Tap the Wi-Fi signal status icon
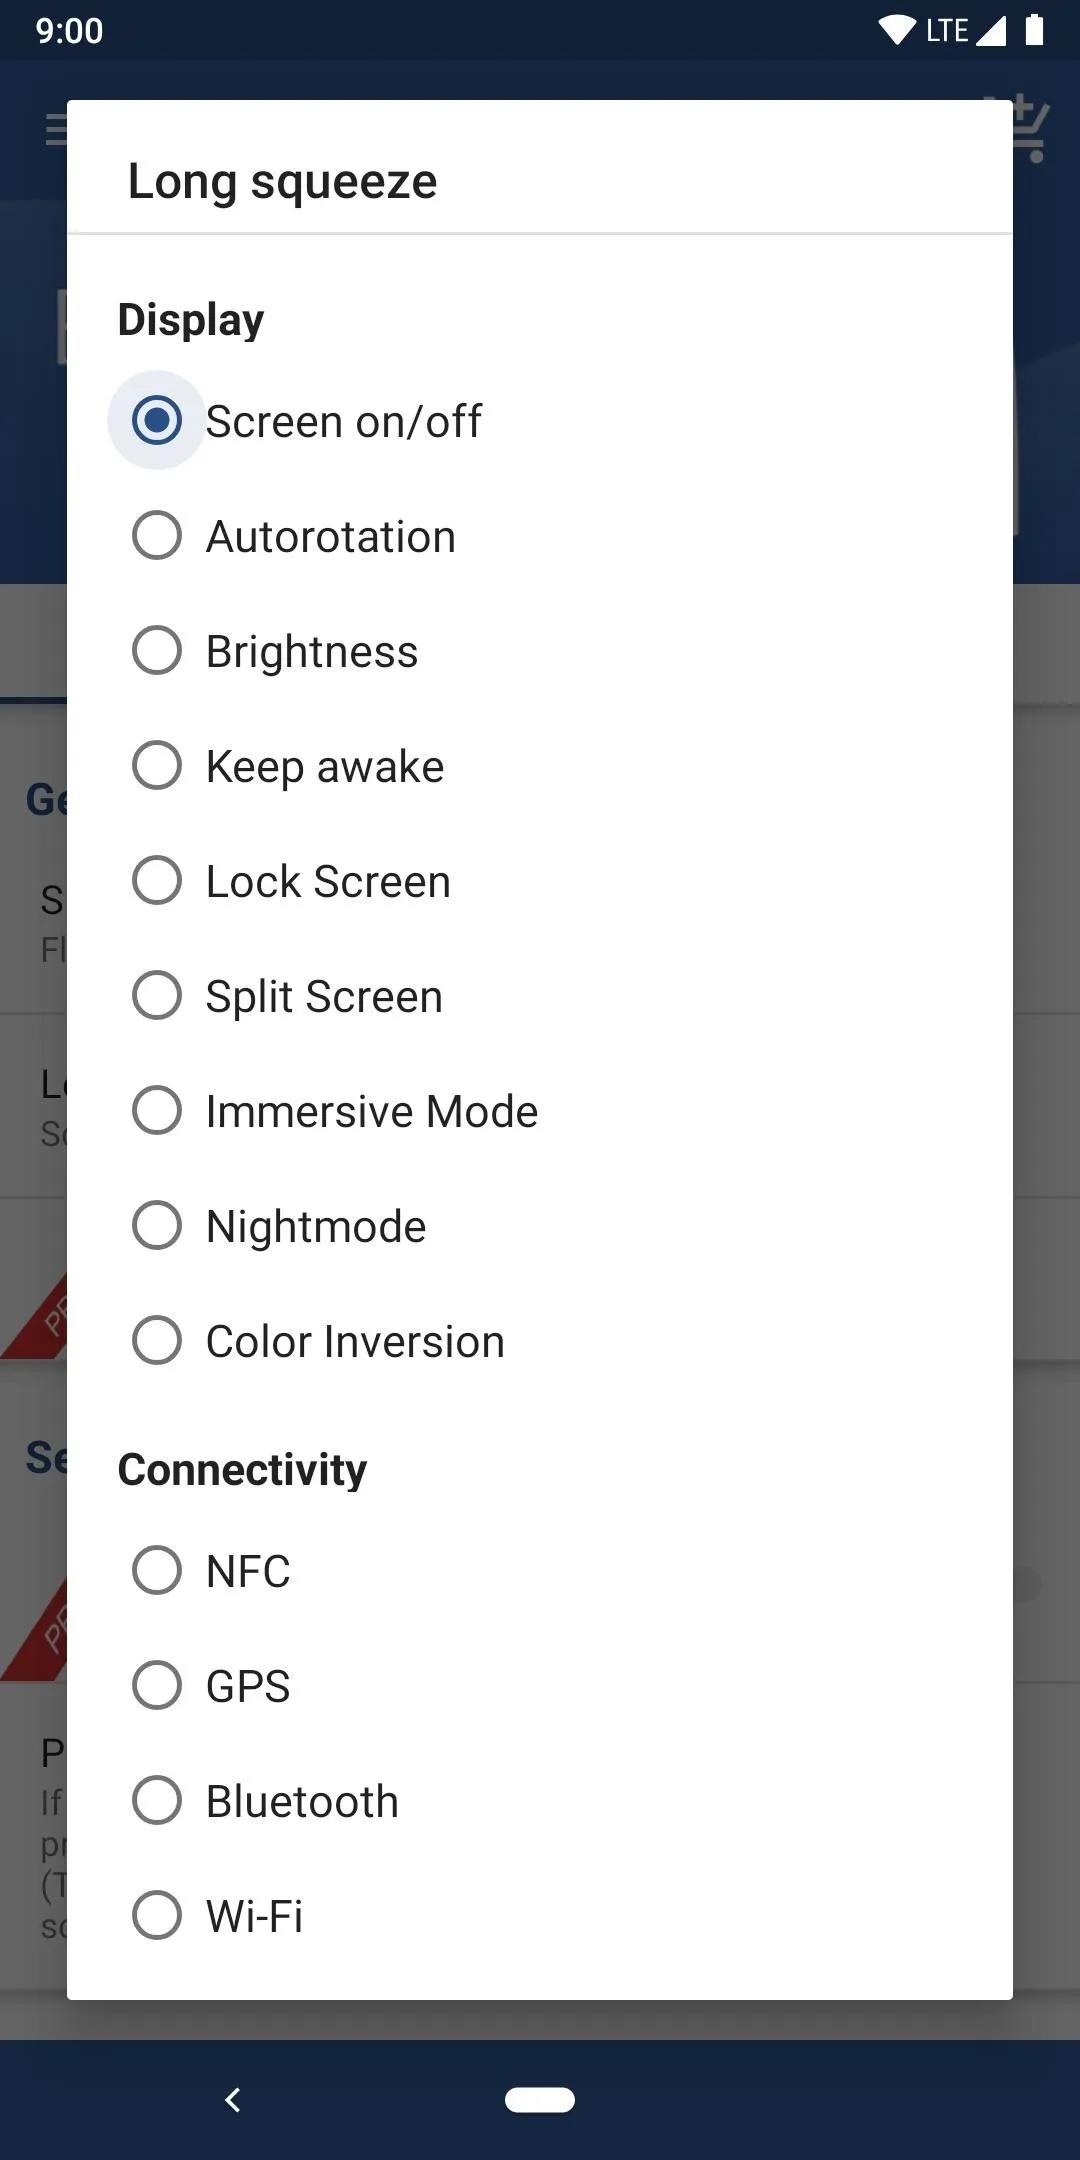Viewport: 1080px width, 2160px height. [897, 31]
